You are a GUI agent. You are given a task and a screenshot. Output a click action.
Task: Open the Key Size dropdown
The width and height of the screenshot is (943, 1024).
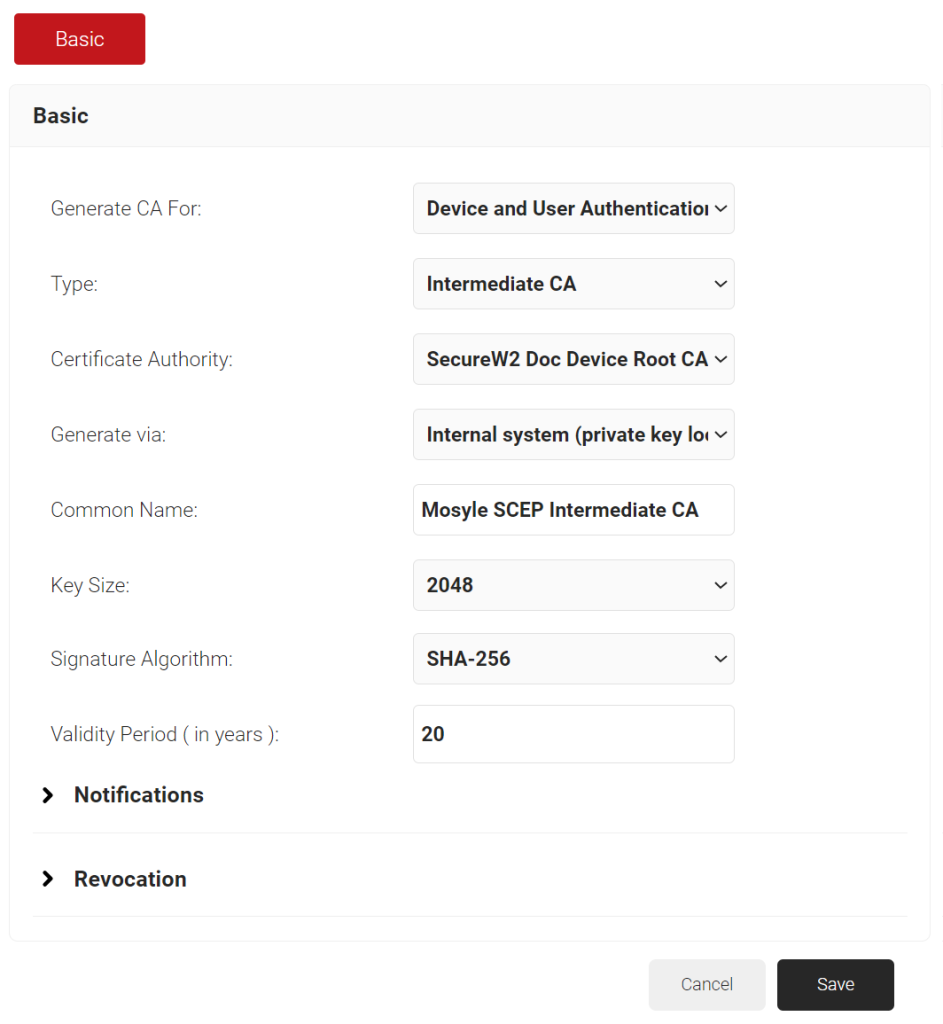[x=573, y=585]
